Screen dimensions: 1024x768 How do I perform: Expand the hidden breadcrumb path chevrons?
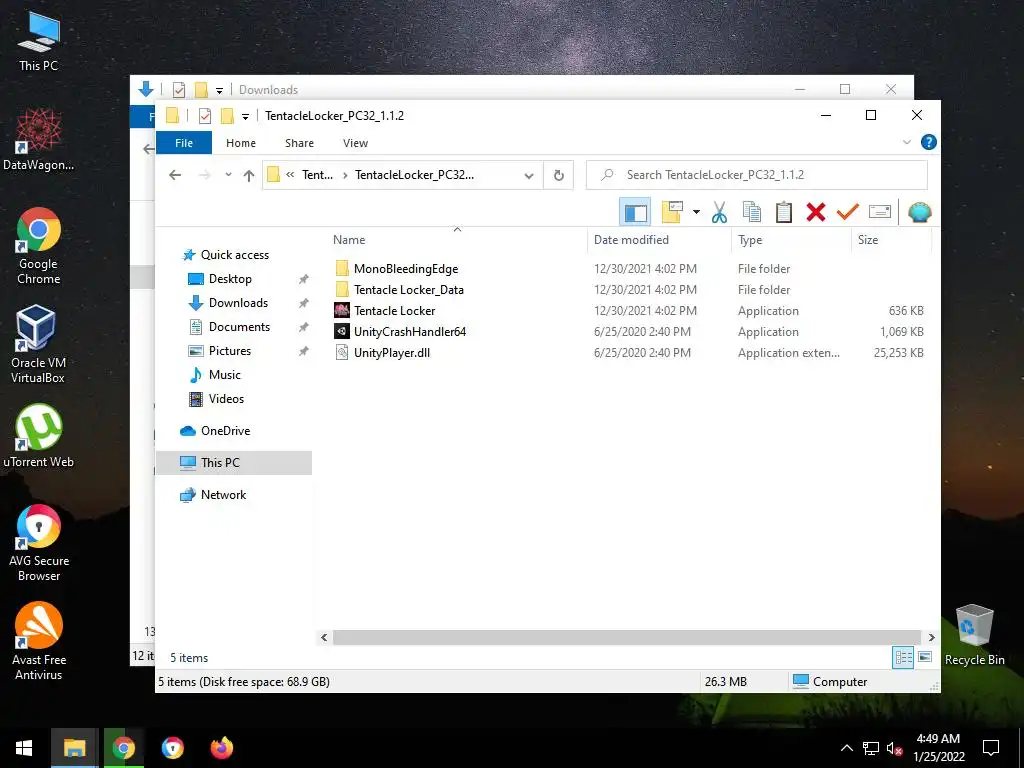[x=290, y=175]
